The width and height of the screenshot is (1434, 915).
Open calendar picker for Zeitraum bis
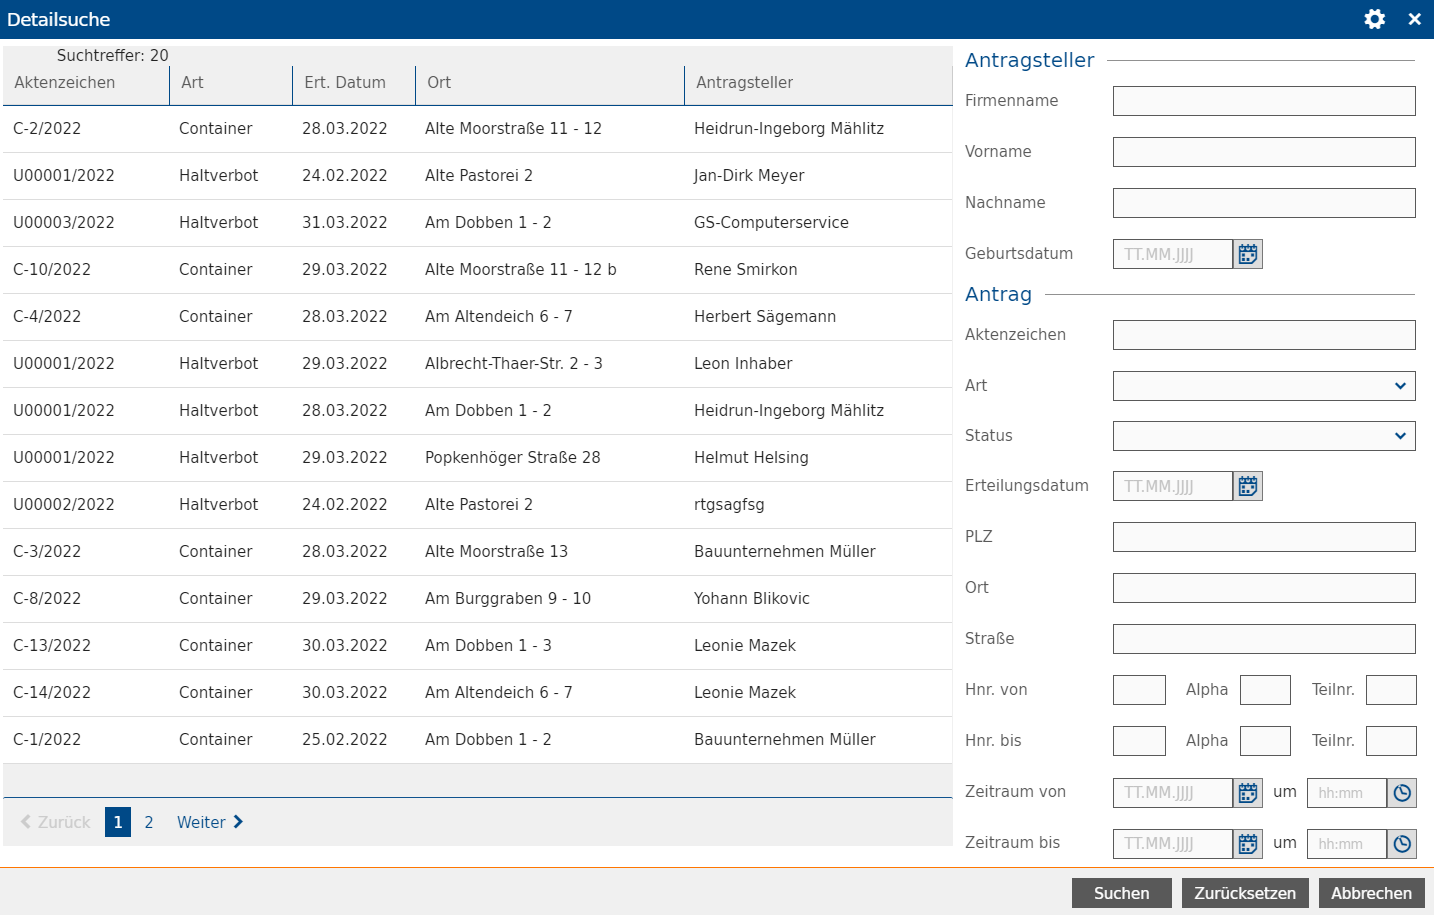click(1247, 844)
